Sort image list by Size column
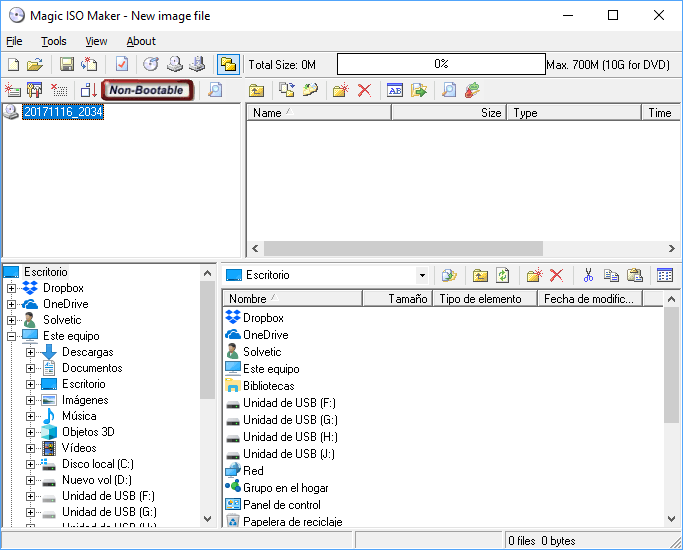Viewport: 683px width, 550px height. [449, 113]
